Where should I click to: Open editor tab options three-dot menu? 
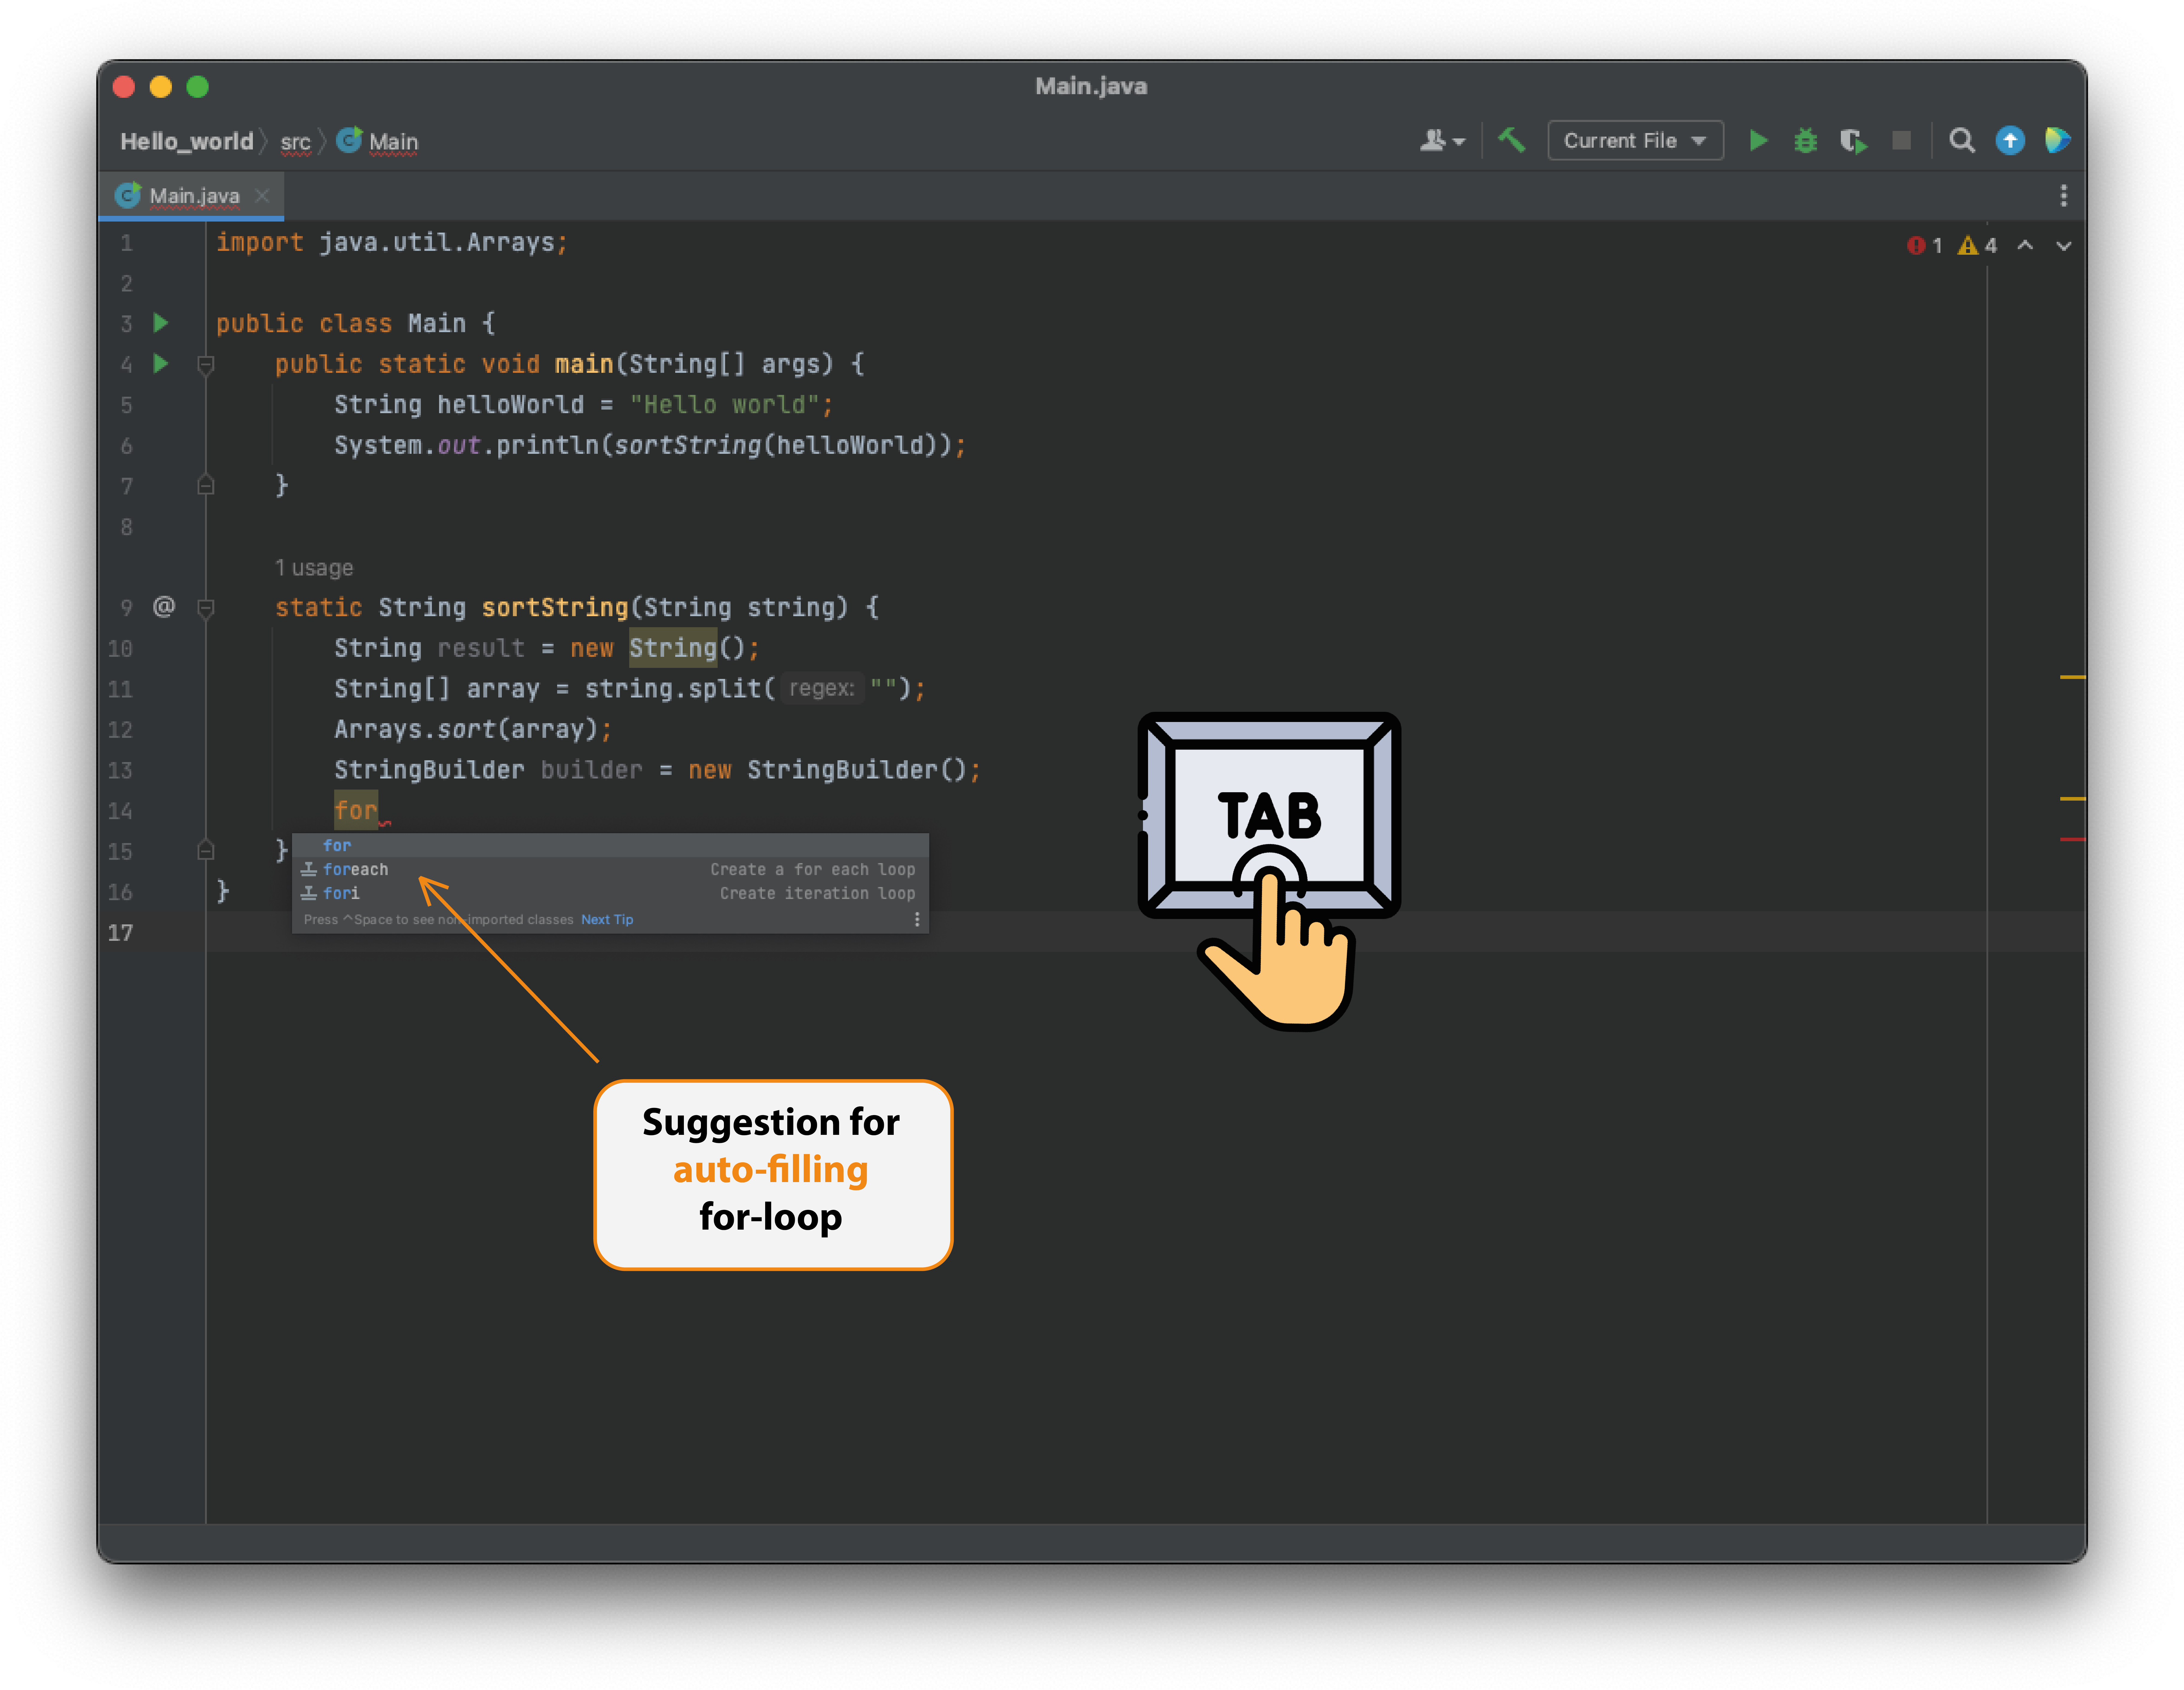click(x=2063, y=196)
